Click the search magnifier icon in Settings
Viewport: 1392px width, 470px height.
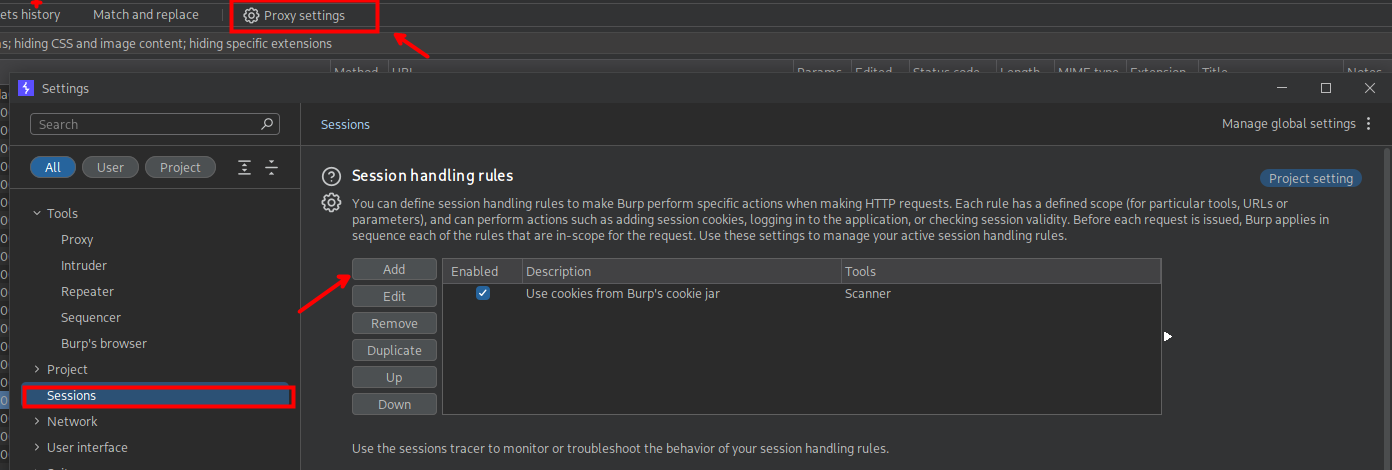tap(267, 125)
